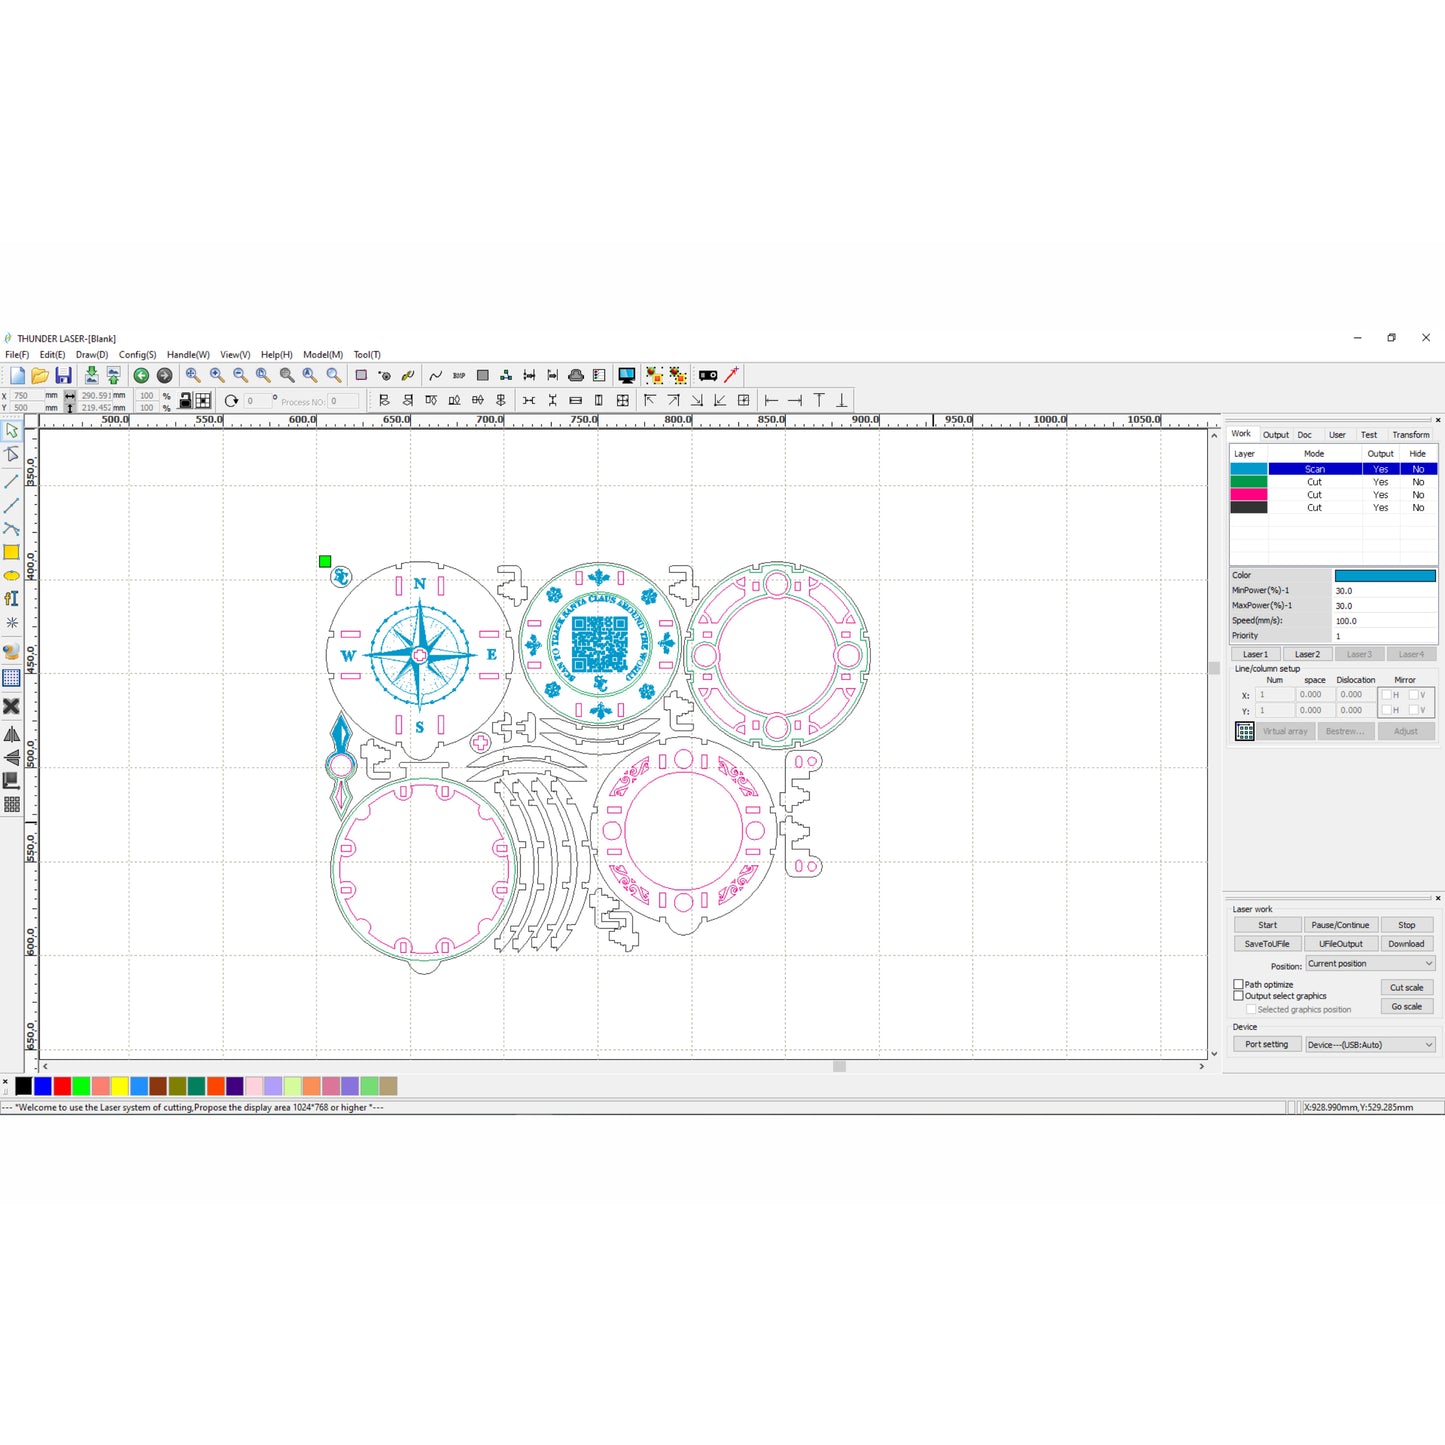Open the Position dropdown
This screenshot has width=1445, height=1445.
click(1370, 964)
